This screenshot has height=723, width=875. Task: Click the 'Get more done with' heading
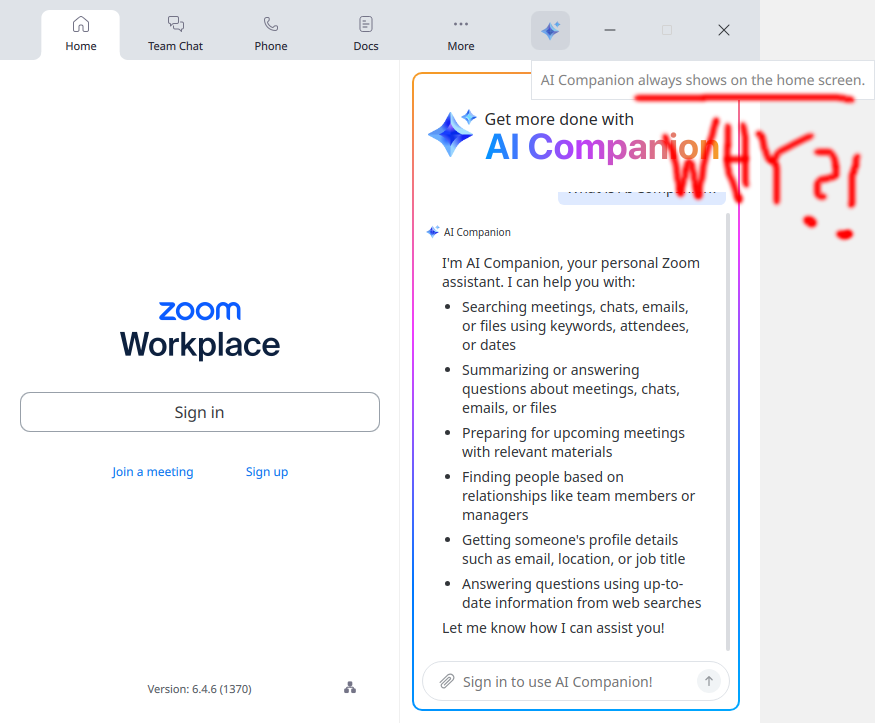click(559, 119)
